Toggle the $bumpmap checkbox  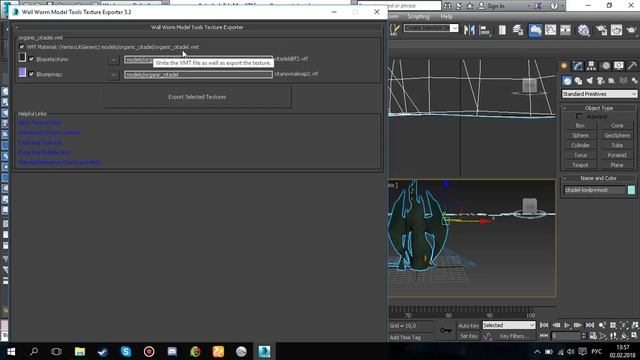pos(31,74)
